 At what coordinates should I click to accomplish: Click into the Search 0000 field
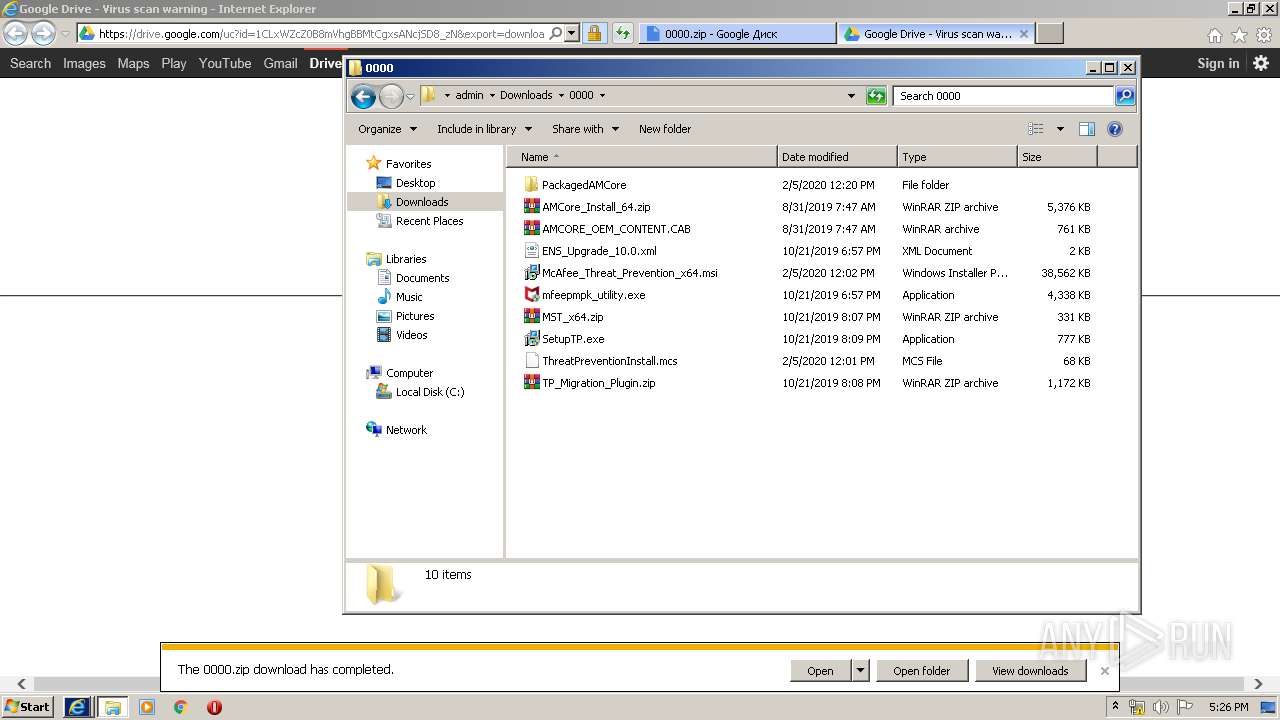point(1003,96)
